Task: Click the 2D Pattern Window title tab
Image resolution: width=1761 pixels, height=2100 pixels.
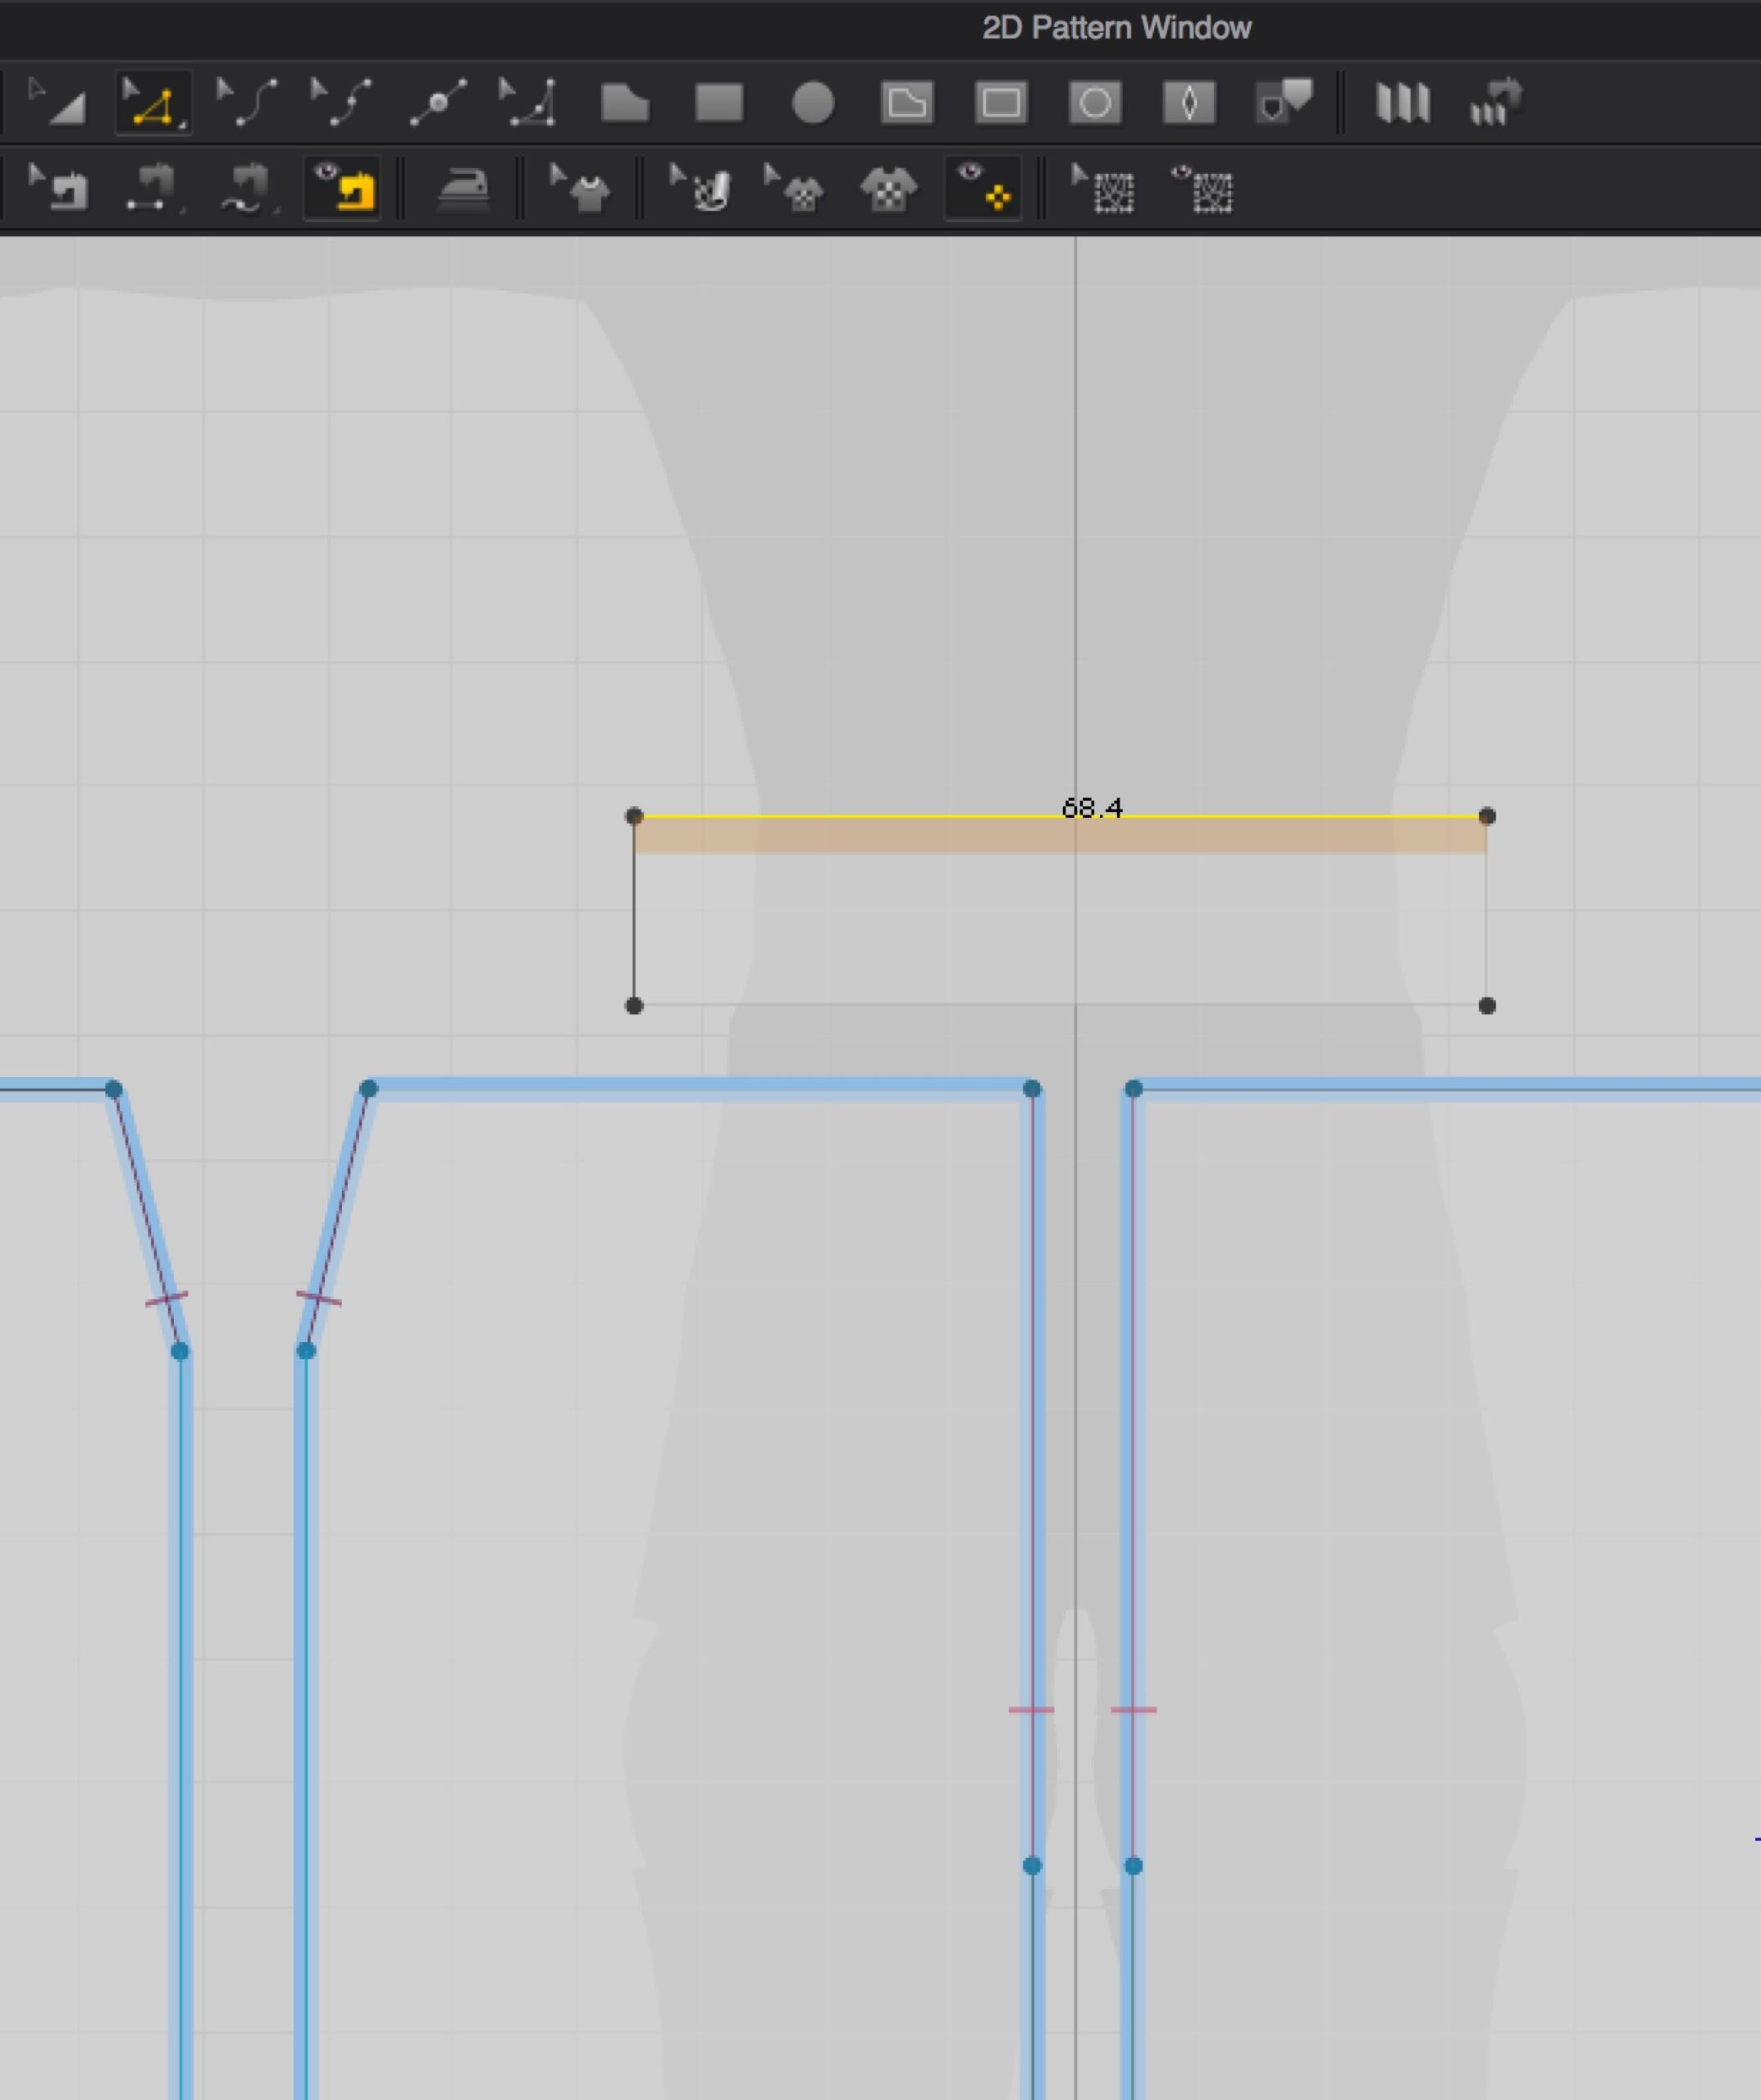Action: coord(1116,28)
